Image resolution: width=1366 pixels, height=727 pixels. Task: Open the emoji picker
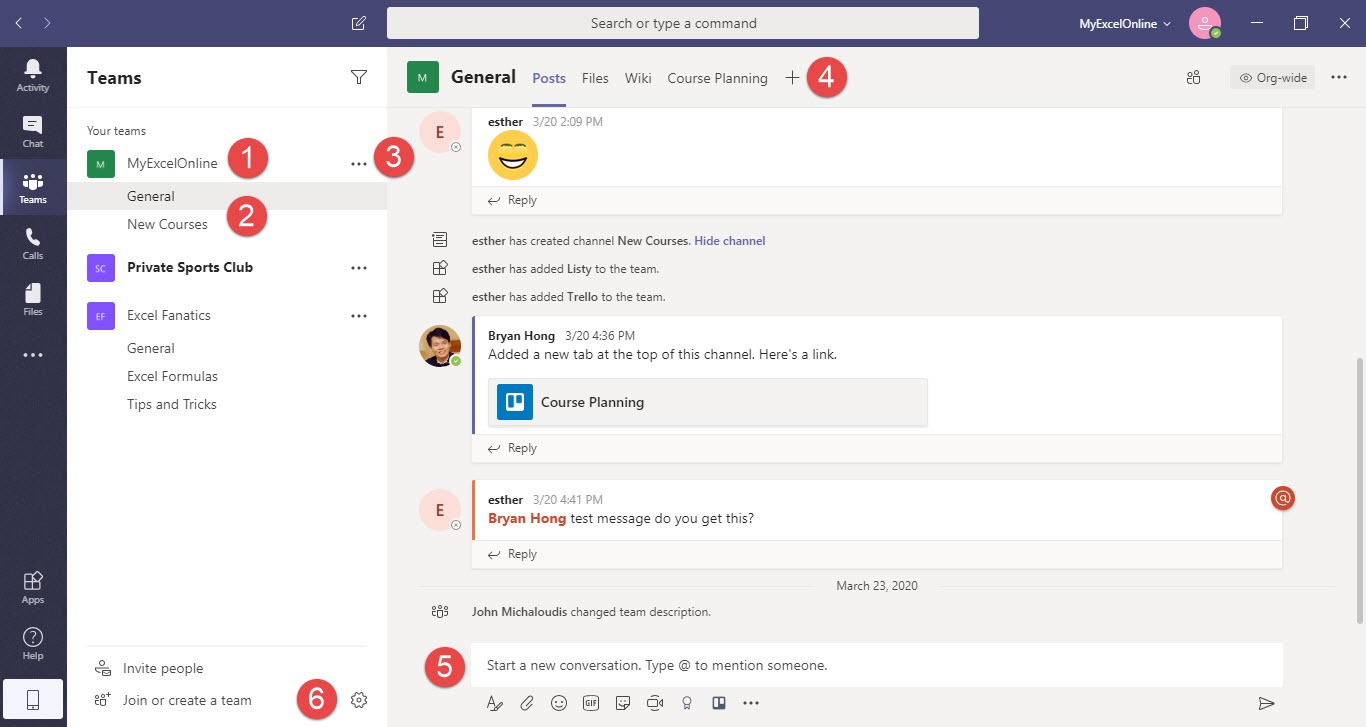(x=559, y=703)
